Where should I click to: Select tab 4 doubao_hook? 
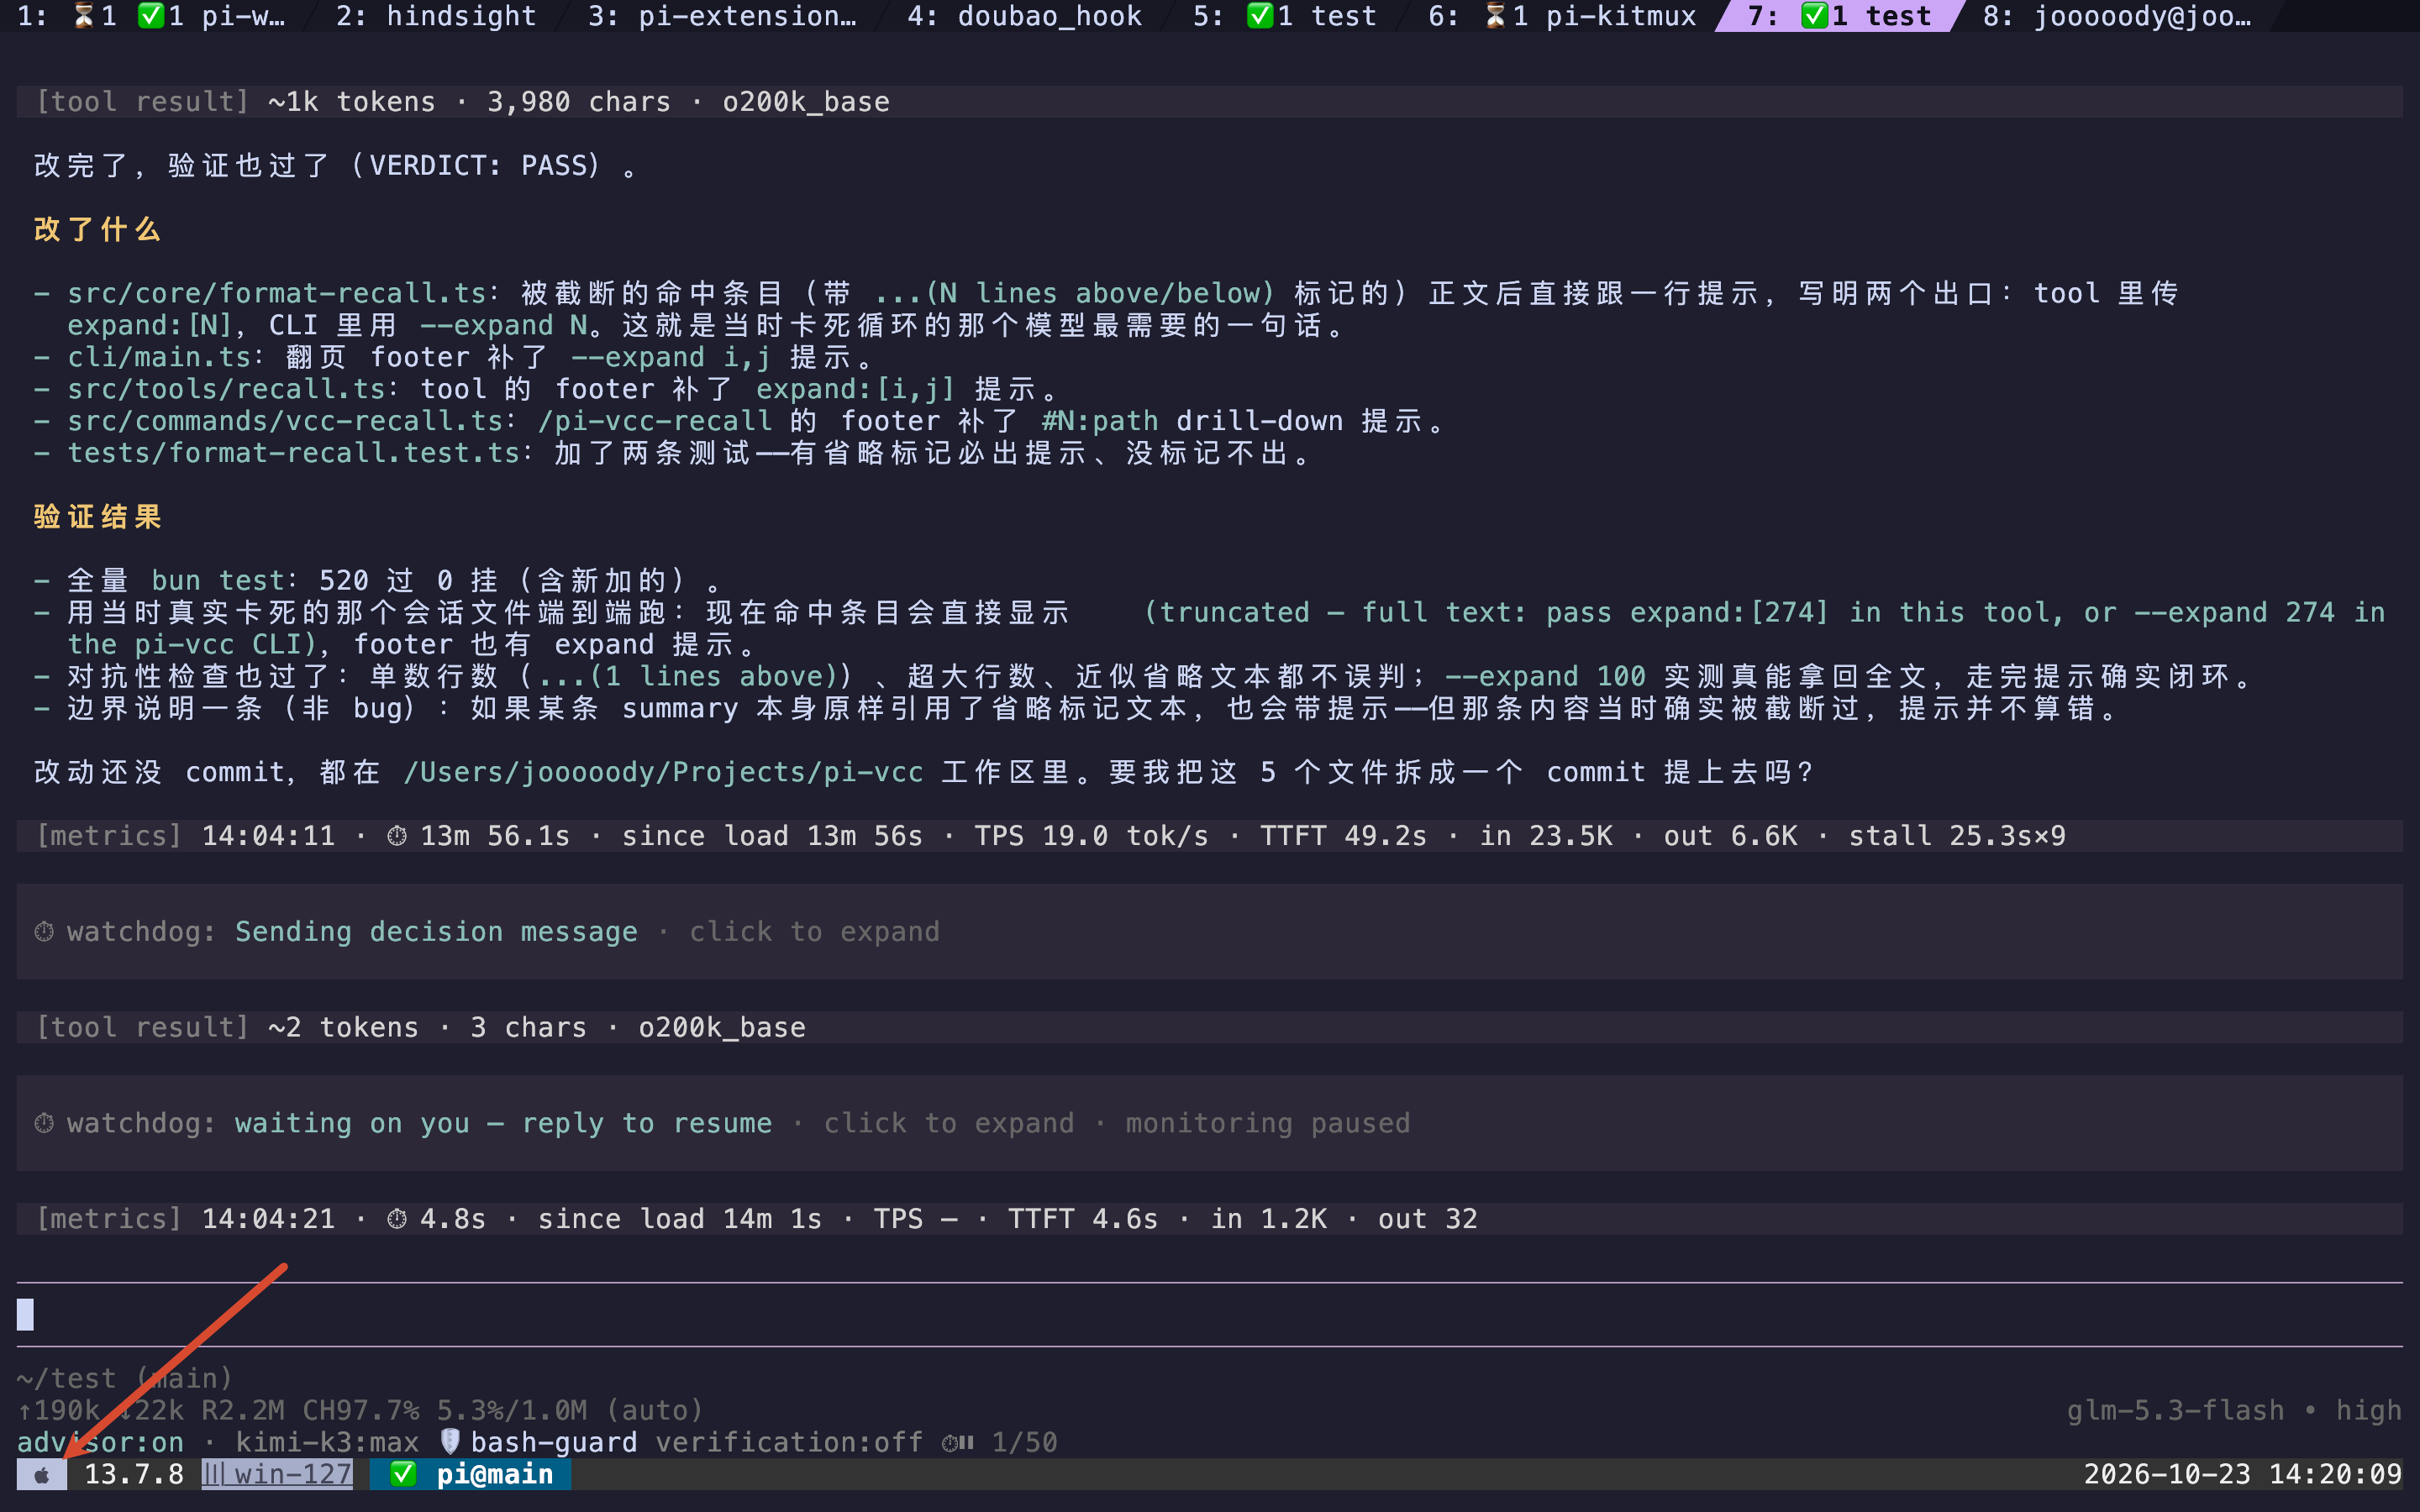1024,16
